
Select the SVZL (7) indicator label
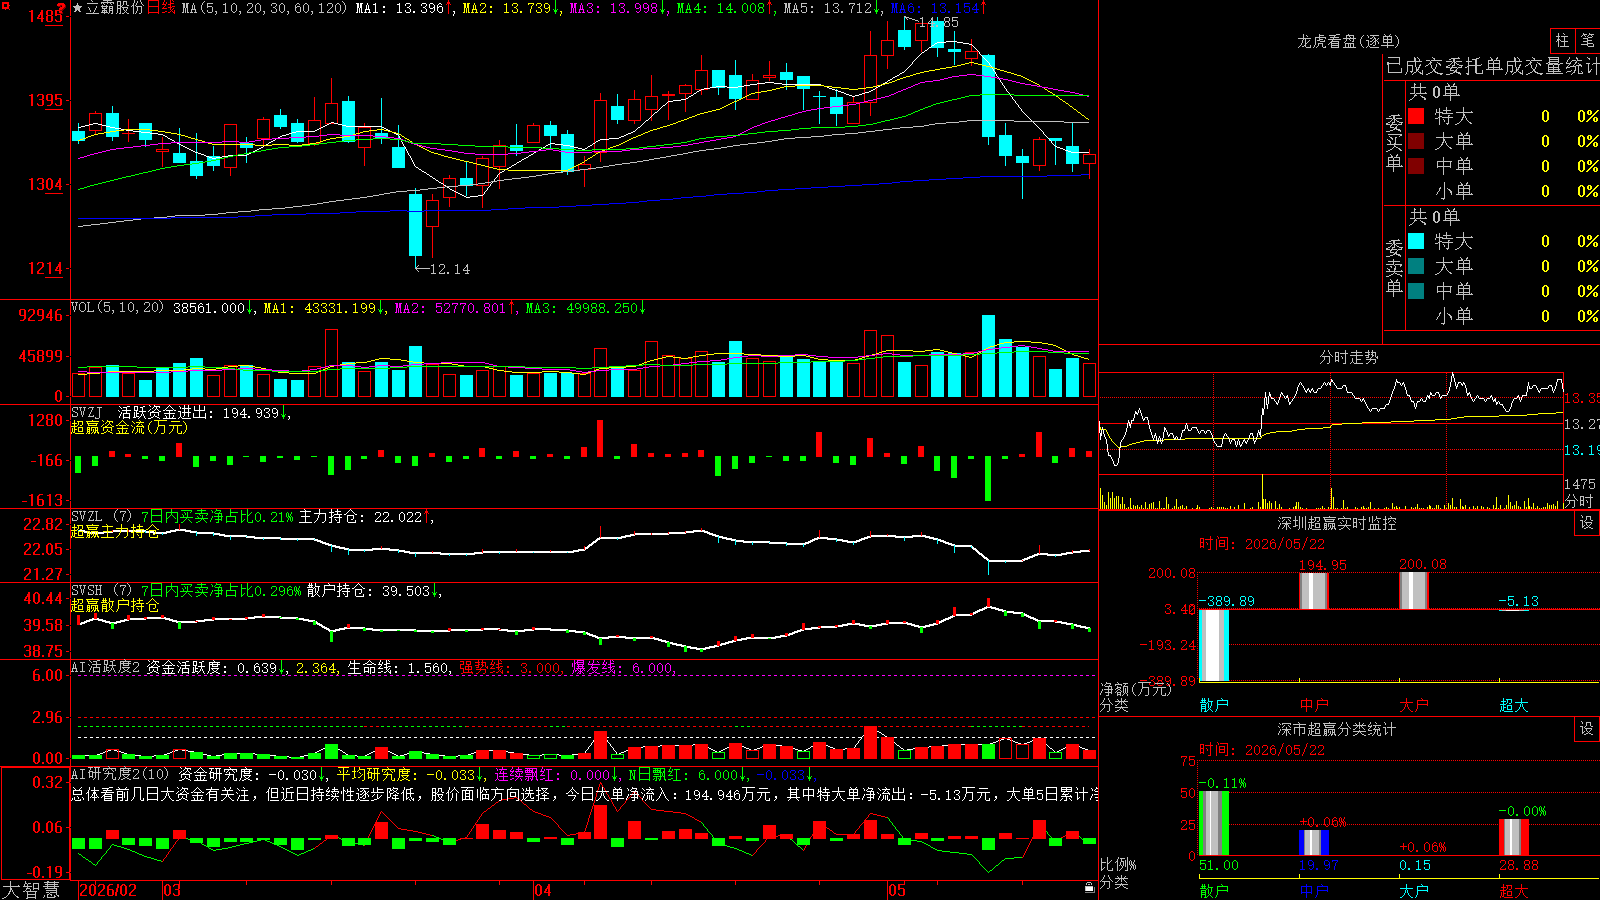pos(101,516)
